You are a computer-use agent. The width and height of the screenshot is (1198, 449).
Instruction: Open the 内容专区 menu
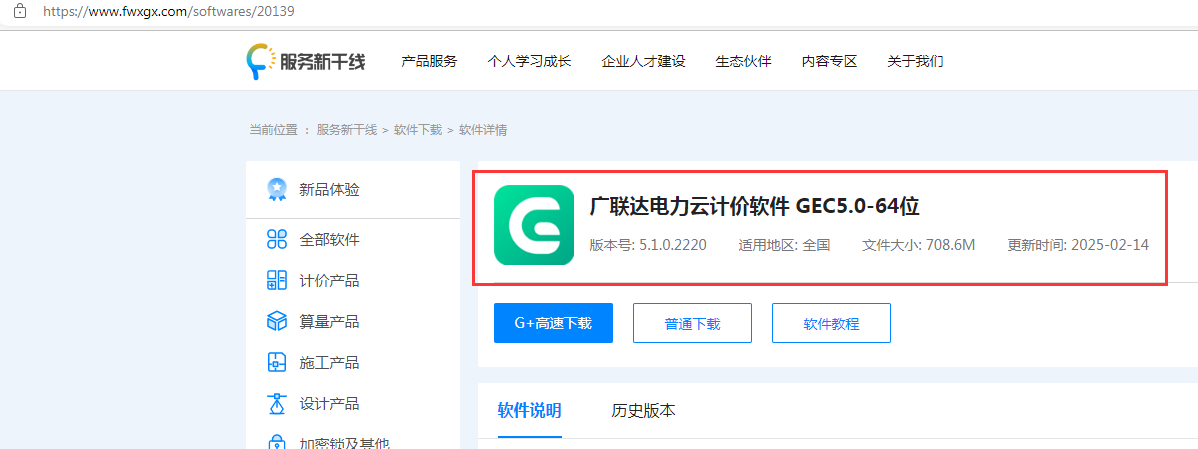click(830, 62)
